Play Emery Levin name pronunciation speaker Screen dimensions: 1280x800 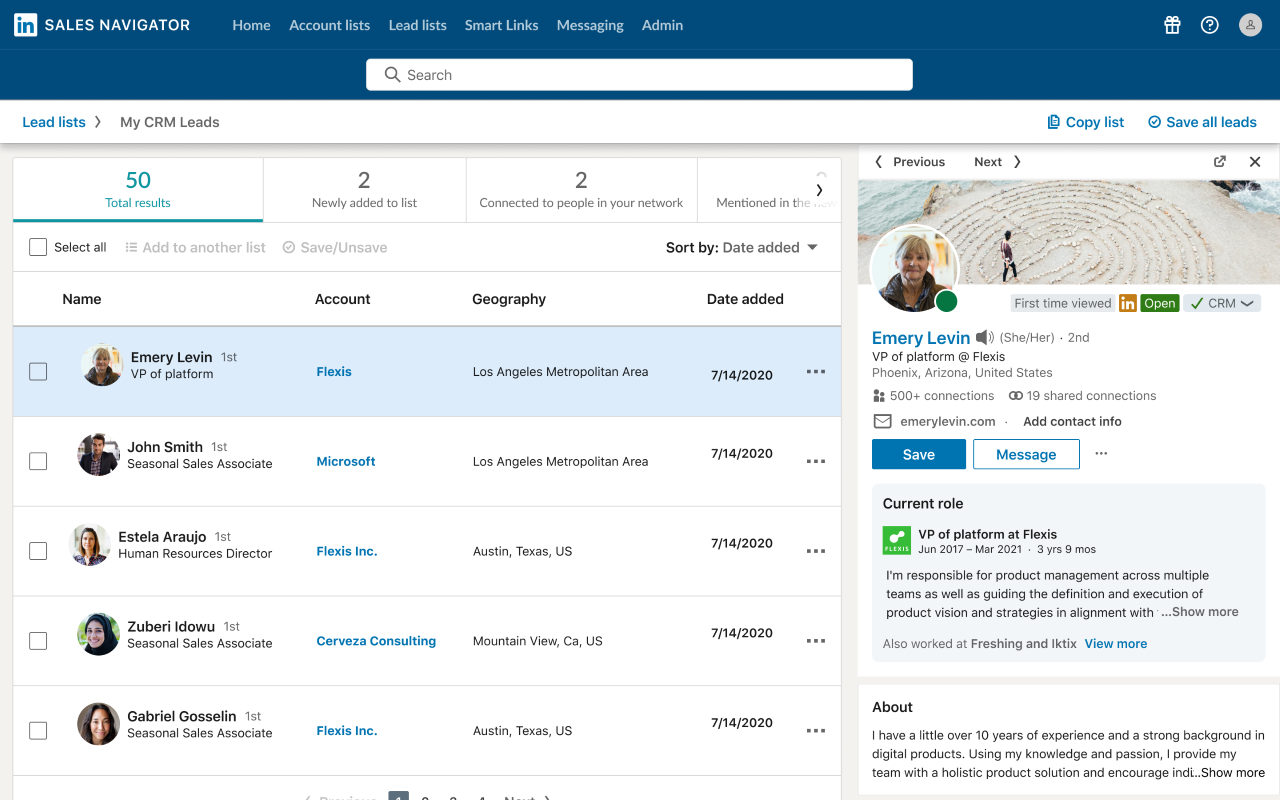[985, 338]
